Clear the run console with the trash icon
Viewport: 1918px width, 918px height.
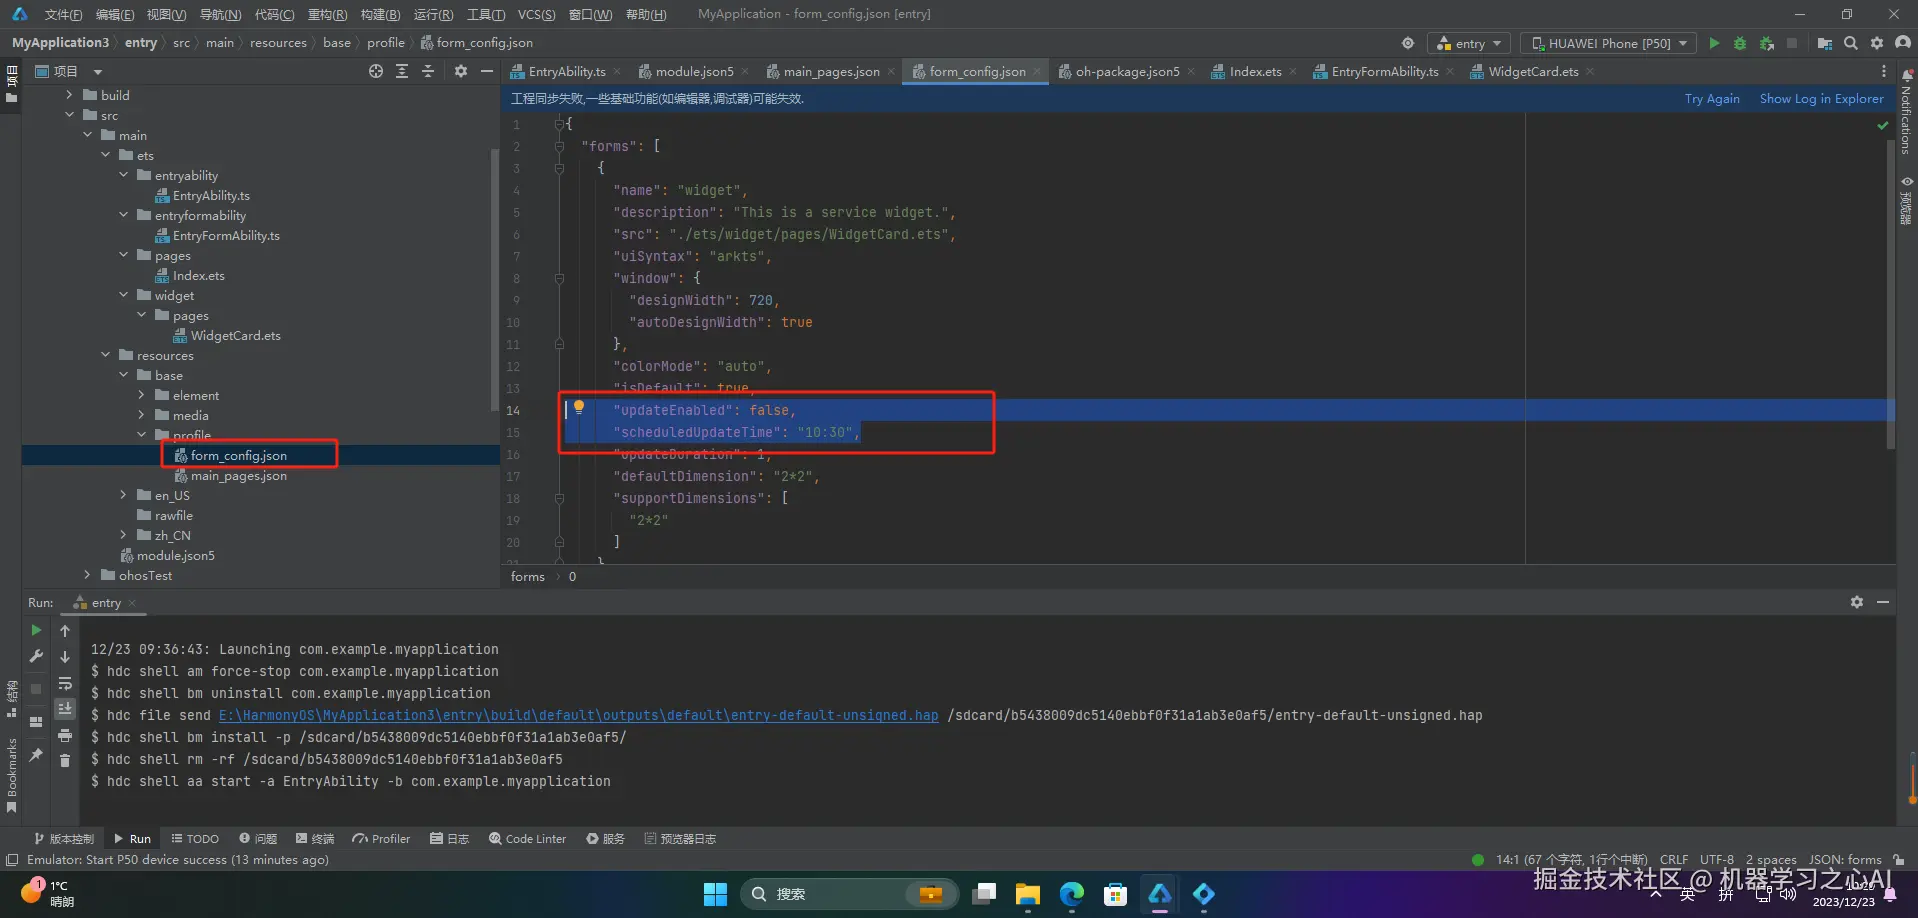click(x=65, y=761)
